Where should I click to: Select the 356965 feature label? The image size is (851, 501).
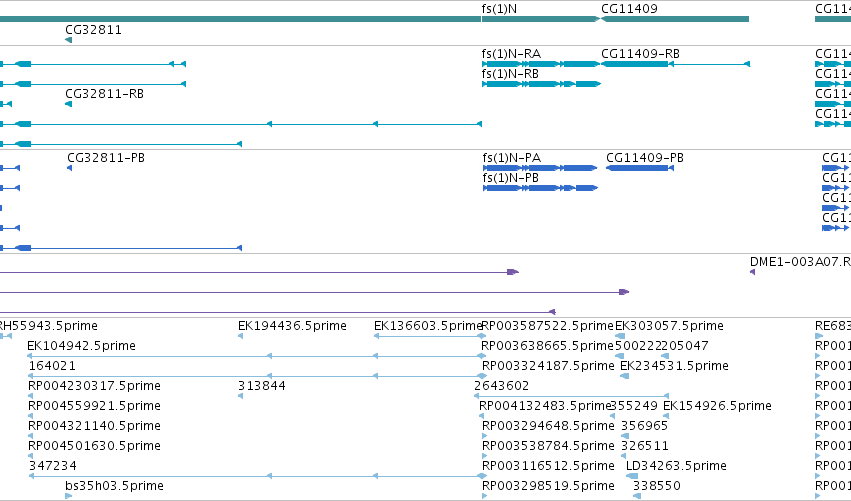tap(644, 426)
